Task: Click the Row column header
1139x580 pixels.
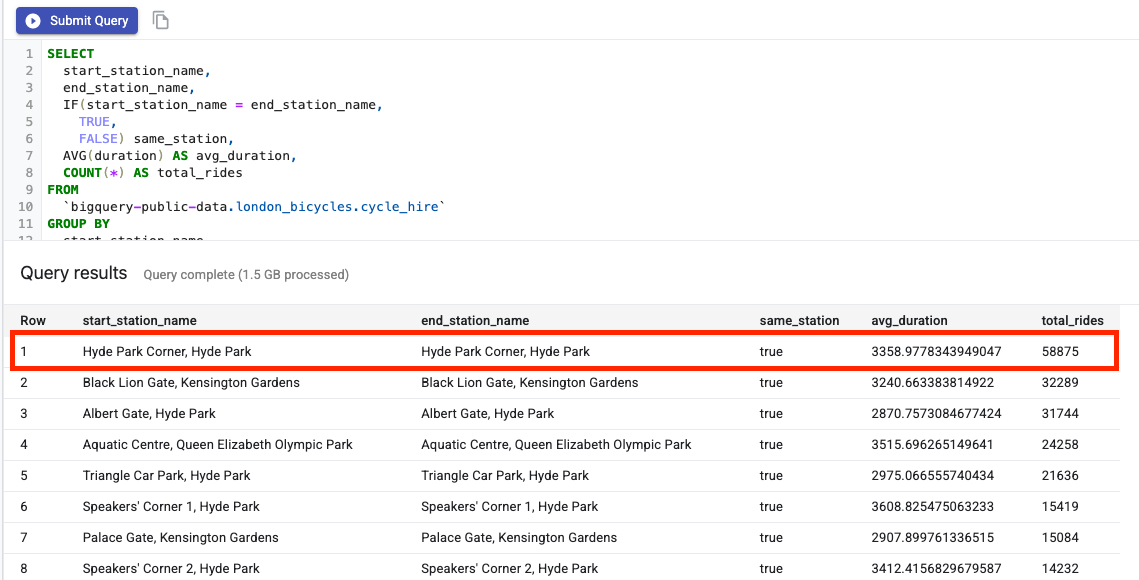Action: click(33, 321)
